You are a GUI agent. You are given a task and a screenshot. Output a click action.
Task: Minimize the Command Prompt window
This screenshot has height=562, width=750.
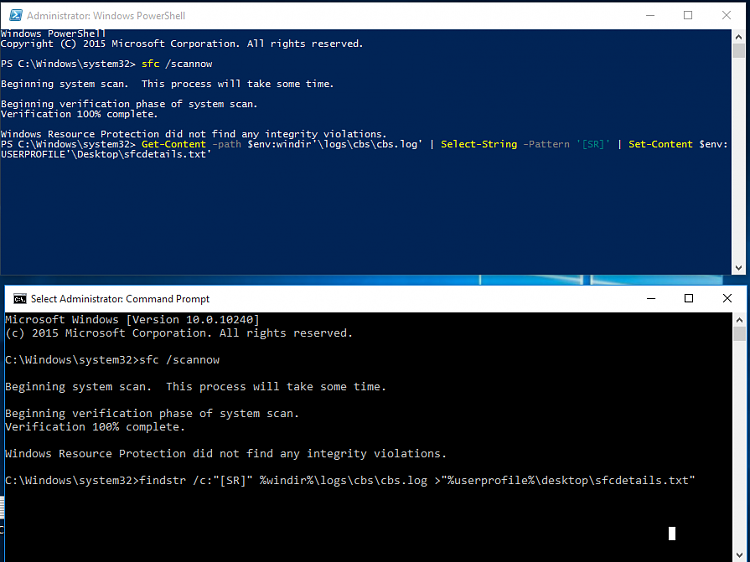[651, 298]
